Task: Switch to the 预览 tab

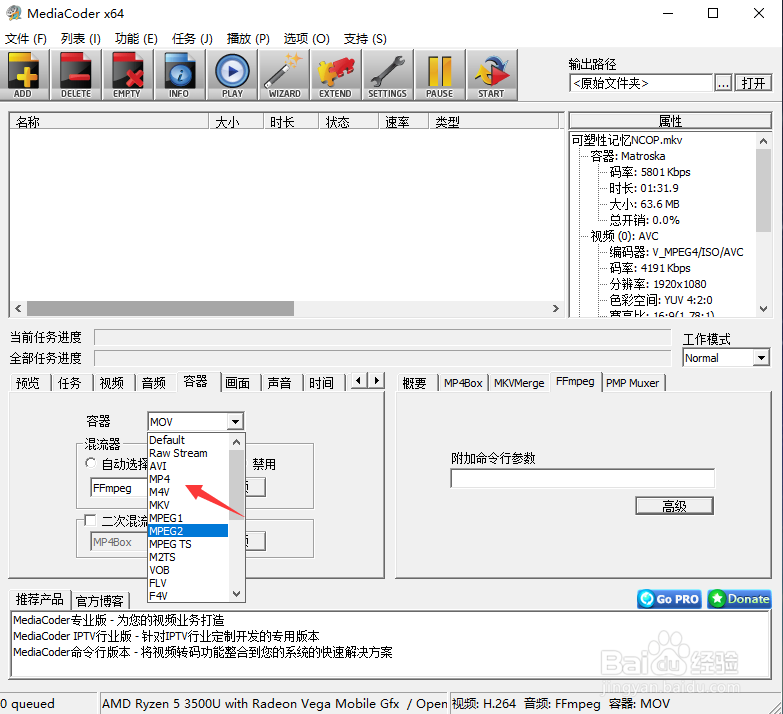Action: click(27, 383)
